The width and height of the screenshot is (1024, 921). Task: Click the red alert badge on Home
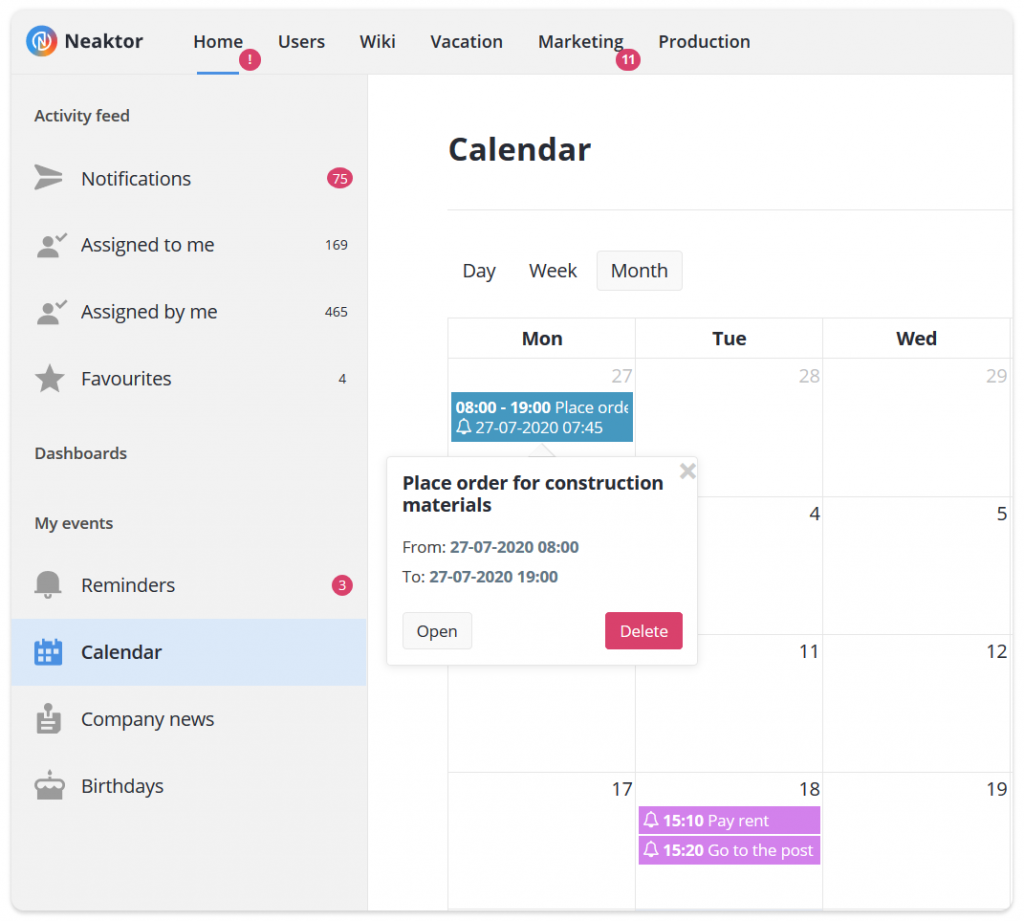click(x=249, y=59)
